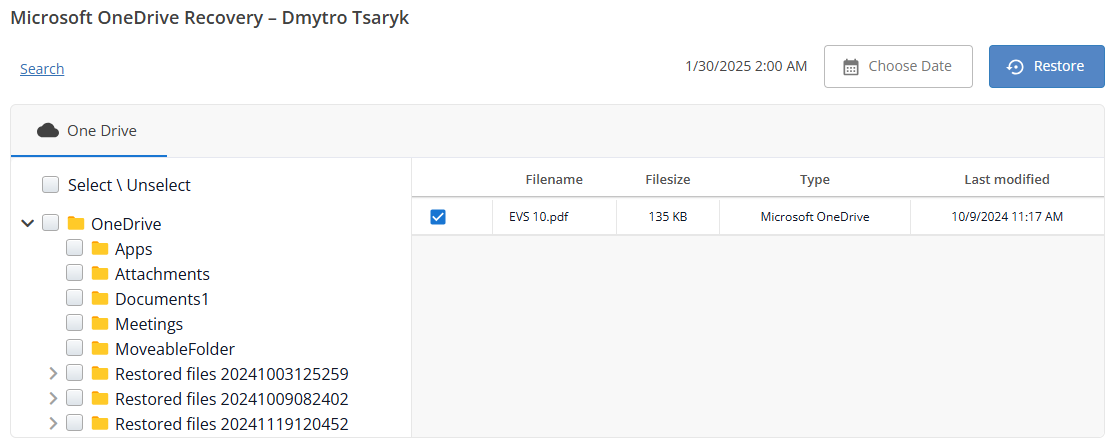Uncheck the EVS 10.pdf file checkbox
The image size is (1113, 445).
coord(438,216)
